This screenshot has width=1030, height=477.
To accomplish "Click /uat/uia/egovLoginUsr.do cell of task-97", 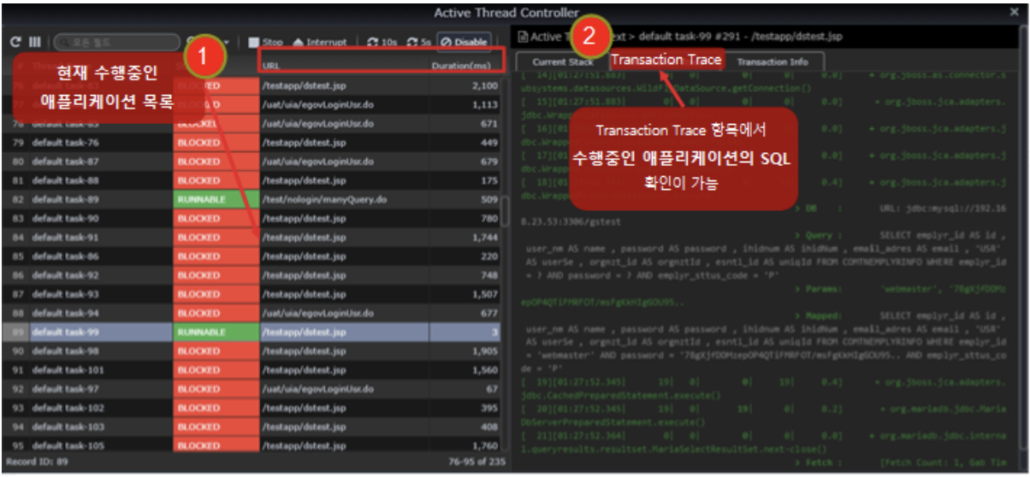I will pos(344,389).
